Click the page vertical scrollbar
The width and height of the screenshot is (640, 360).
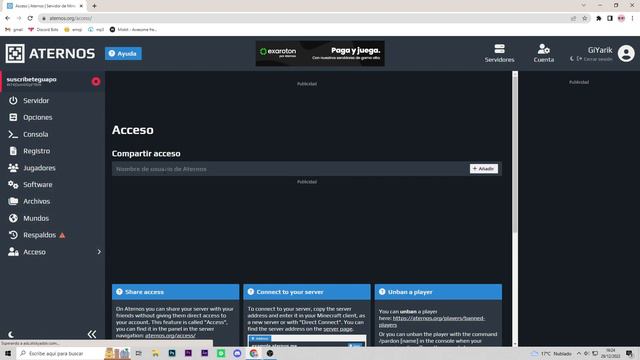pyautogui.click(x=515, y=155)
